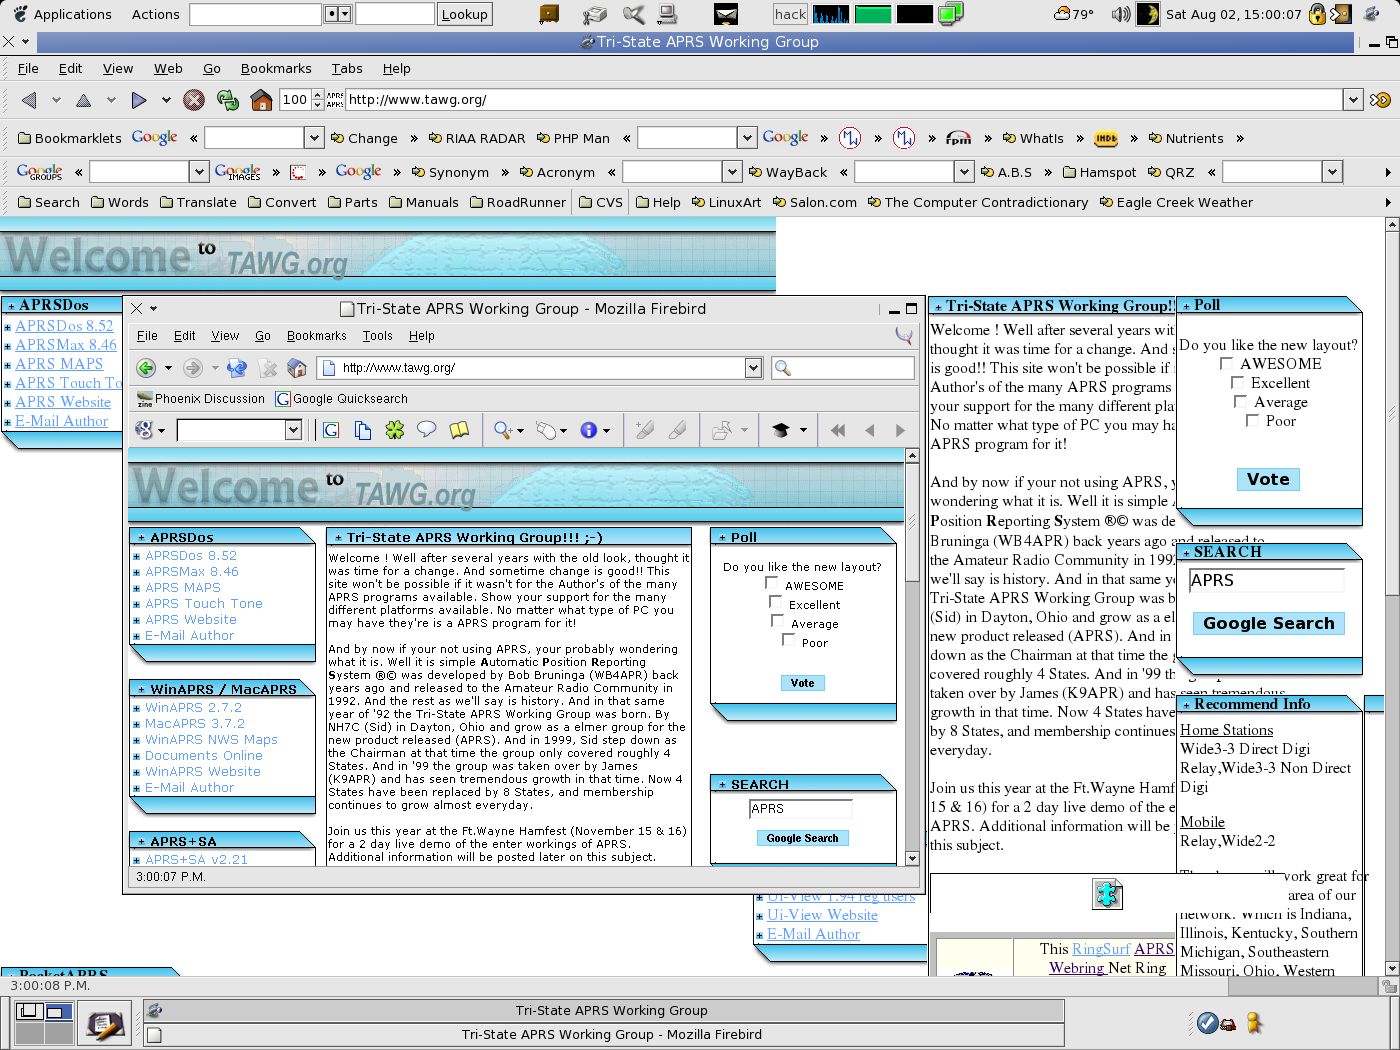Click the volume speaker icon in top panel

1121,14
